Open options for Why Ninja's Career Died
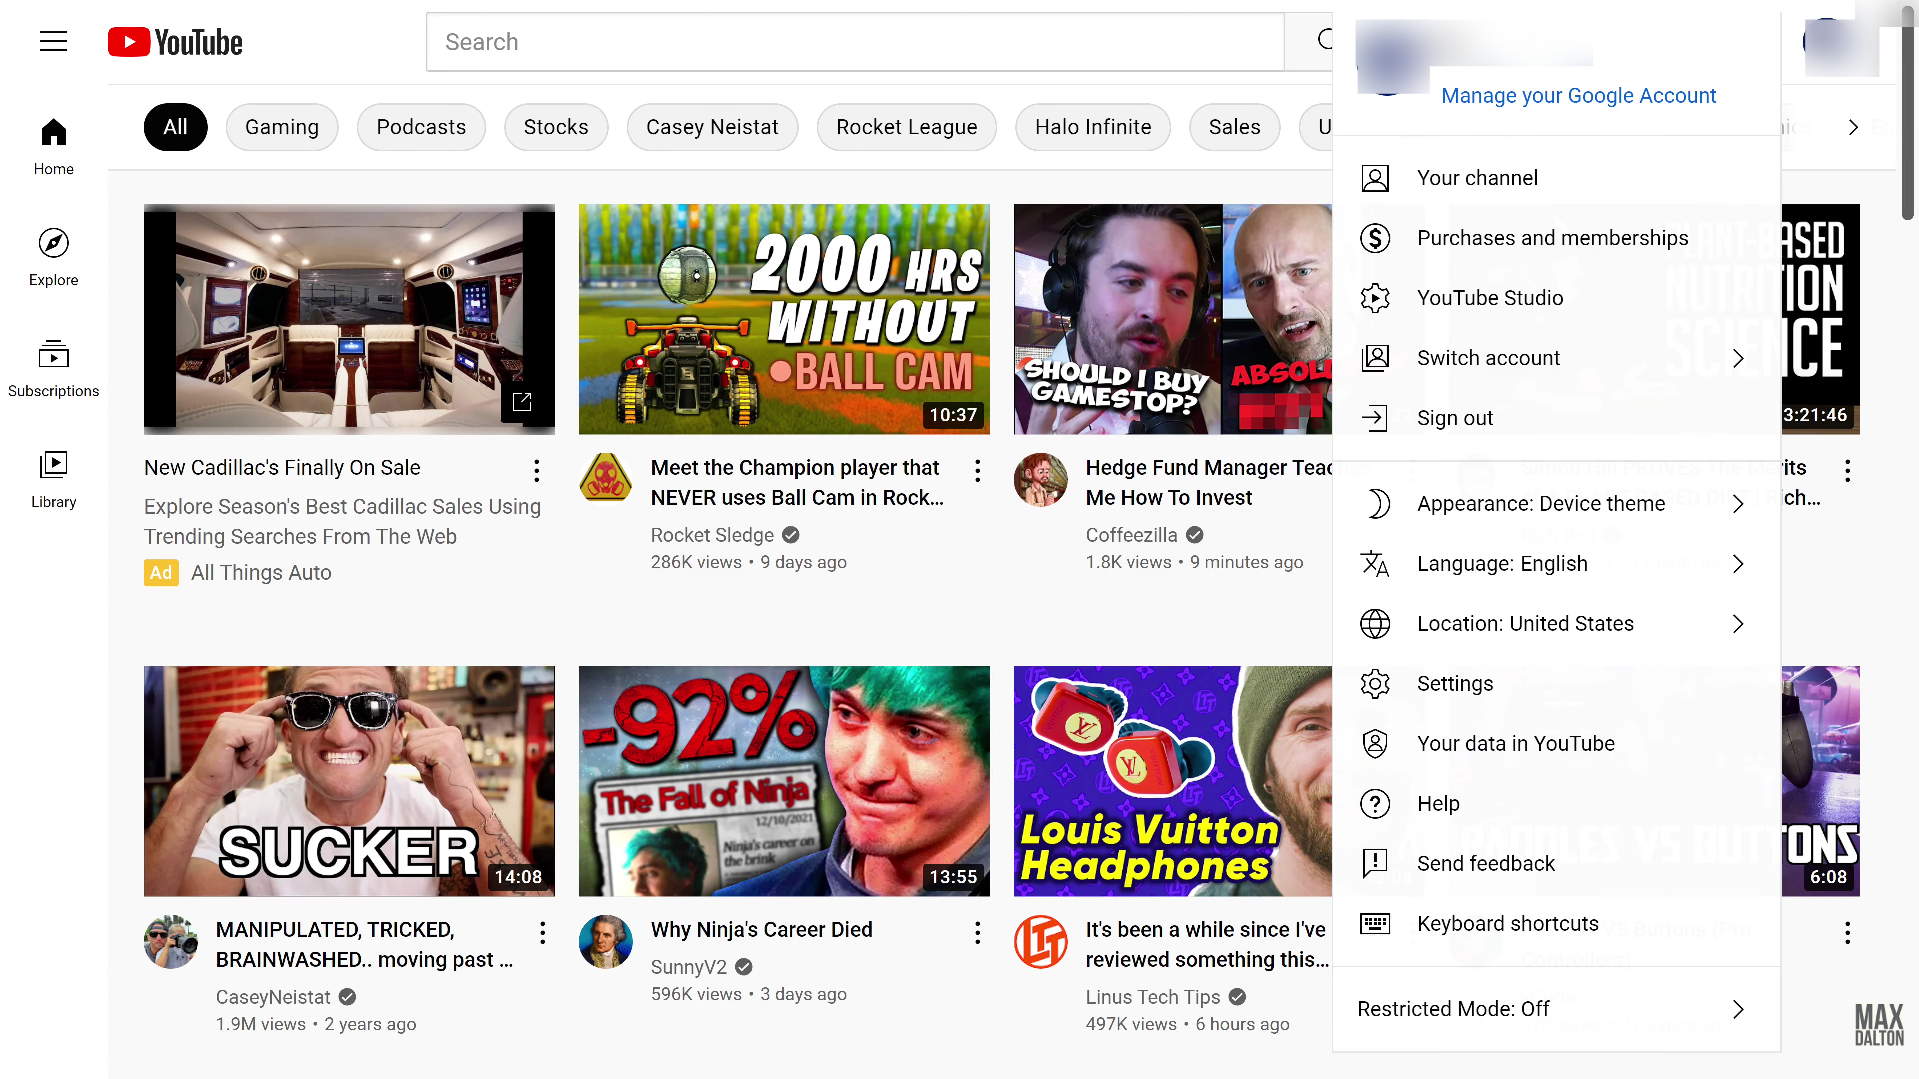Viewport: 1919px width, 1079px height. click(x=977, y=933)
